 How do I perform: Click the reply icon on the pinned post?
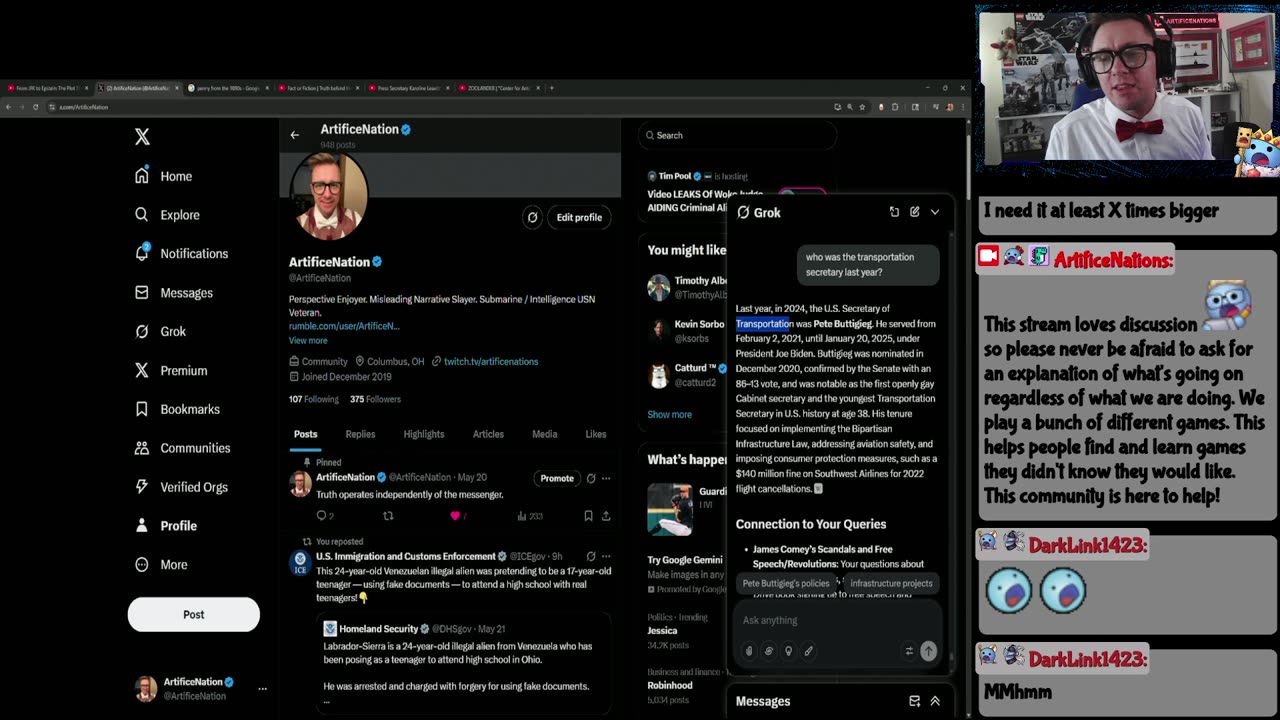coord(322,516)
